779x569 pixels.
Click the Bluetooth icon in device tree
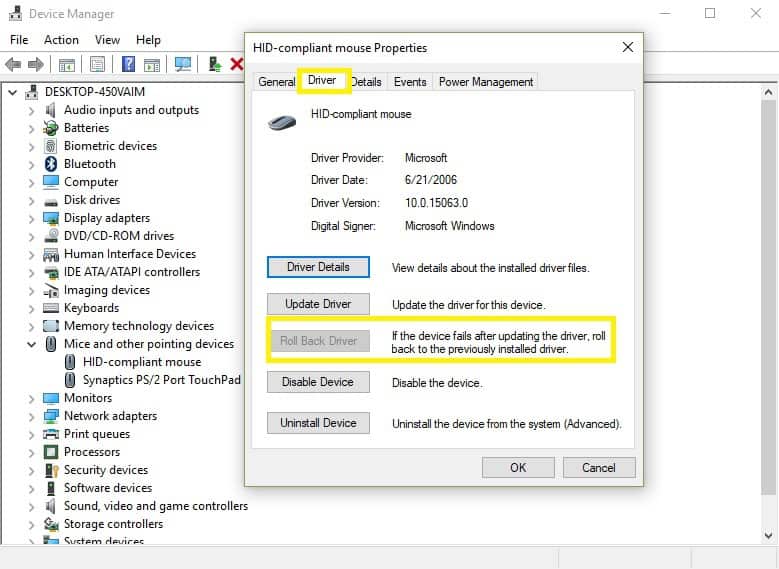(x=51, y=164)
